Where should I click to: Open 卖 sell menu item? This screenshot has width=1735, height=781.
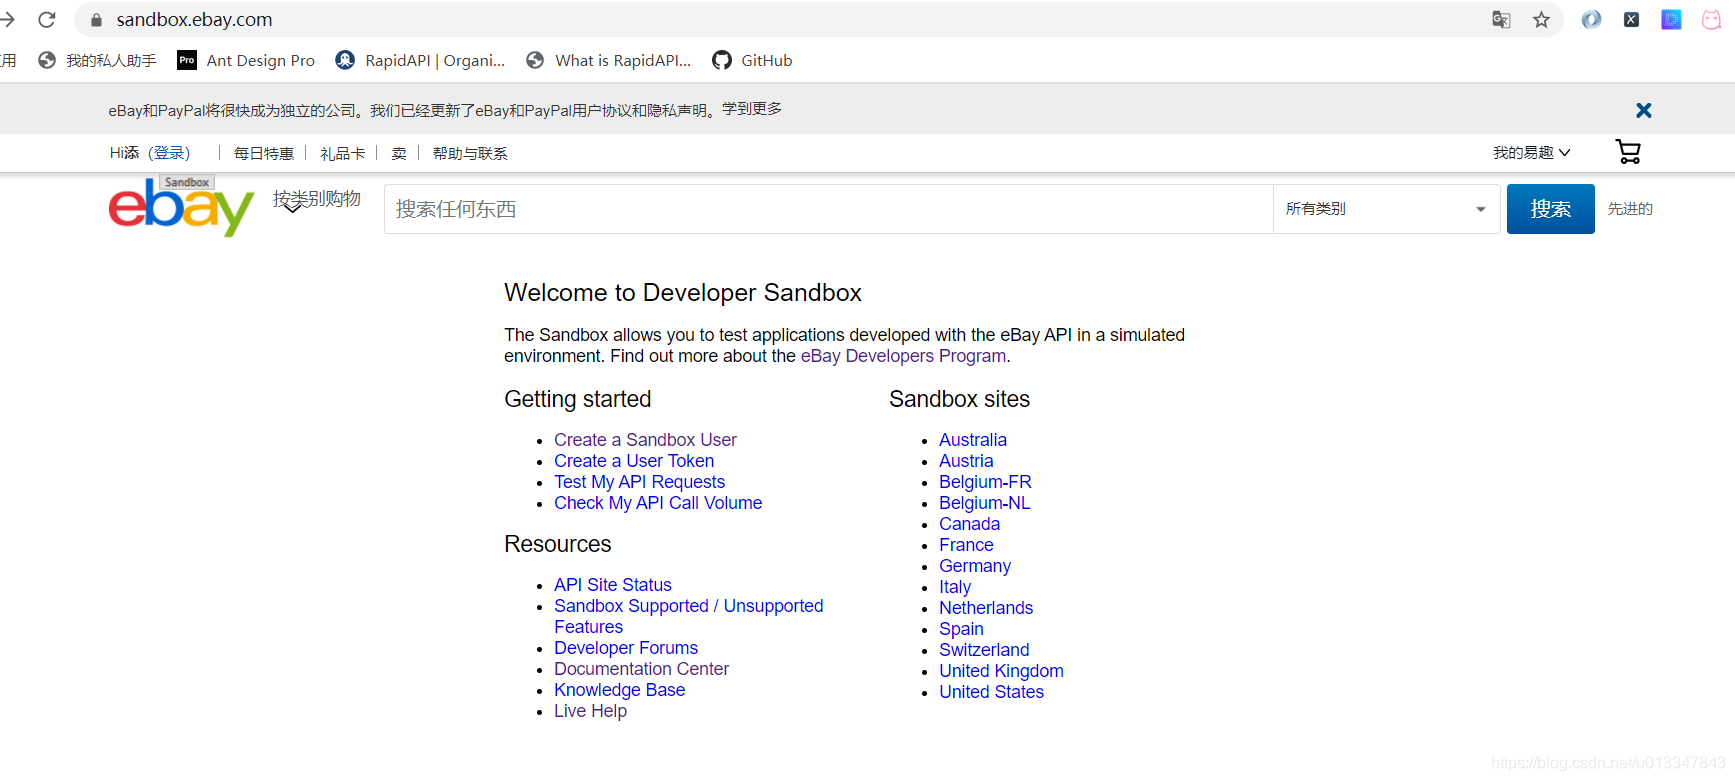(399, 153)
